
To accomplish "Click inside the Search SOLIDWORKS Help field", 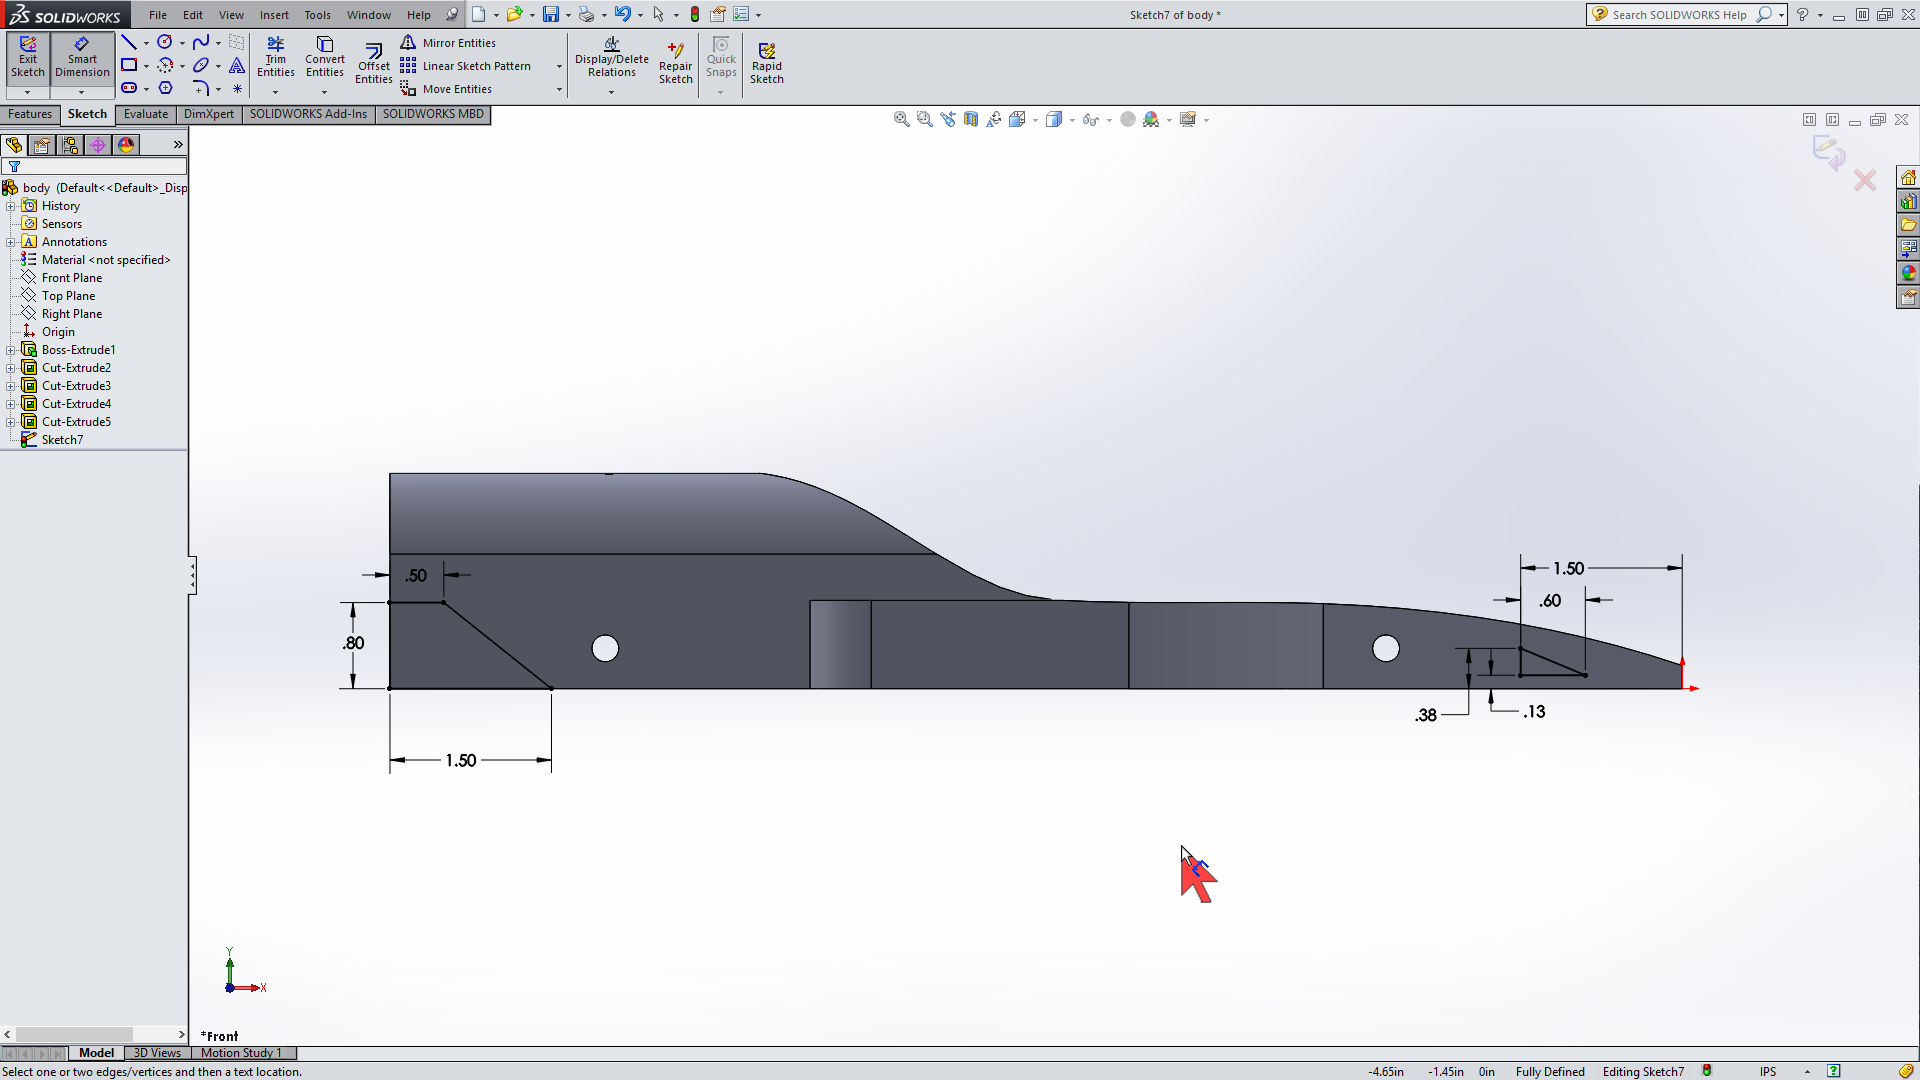I will (1680, 15).
